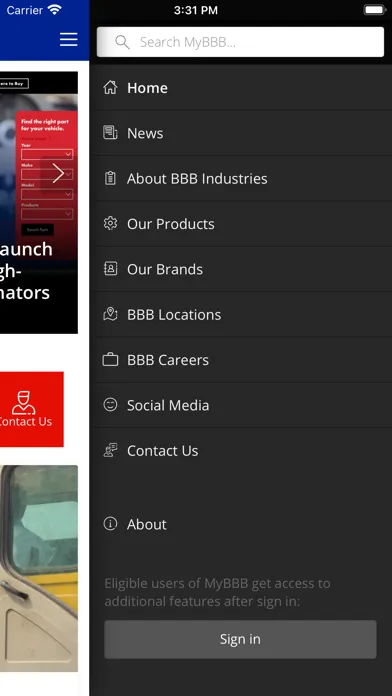392x696 pixels.
Task: Tap the red Contact Us tile
Action: [x=32, y=409]
